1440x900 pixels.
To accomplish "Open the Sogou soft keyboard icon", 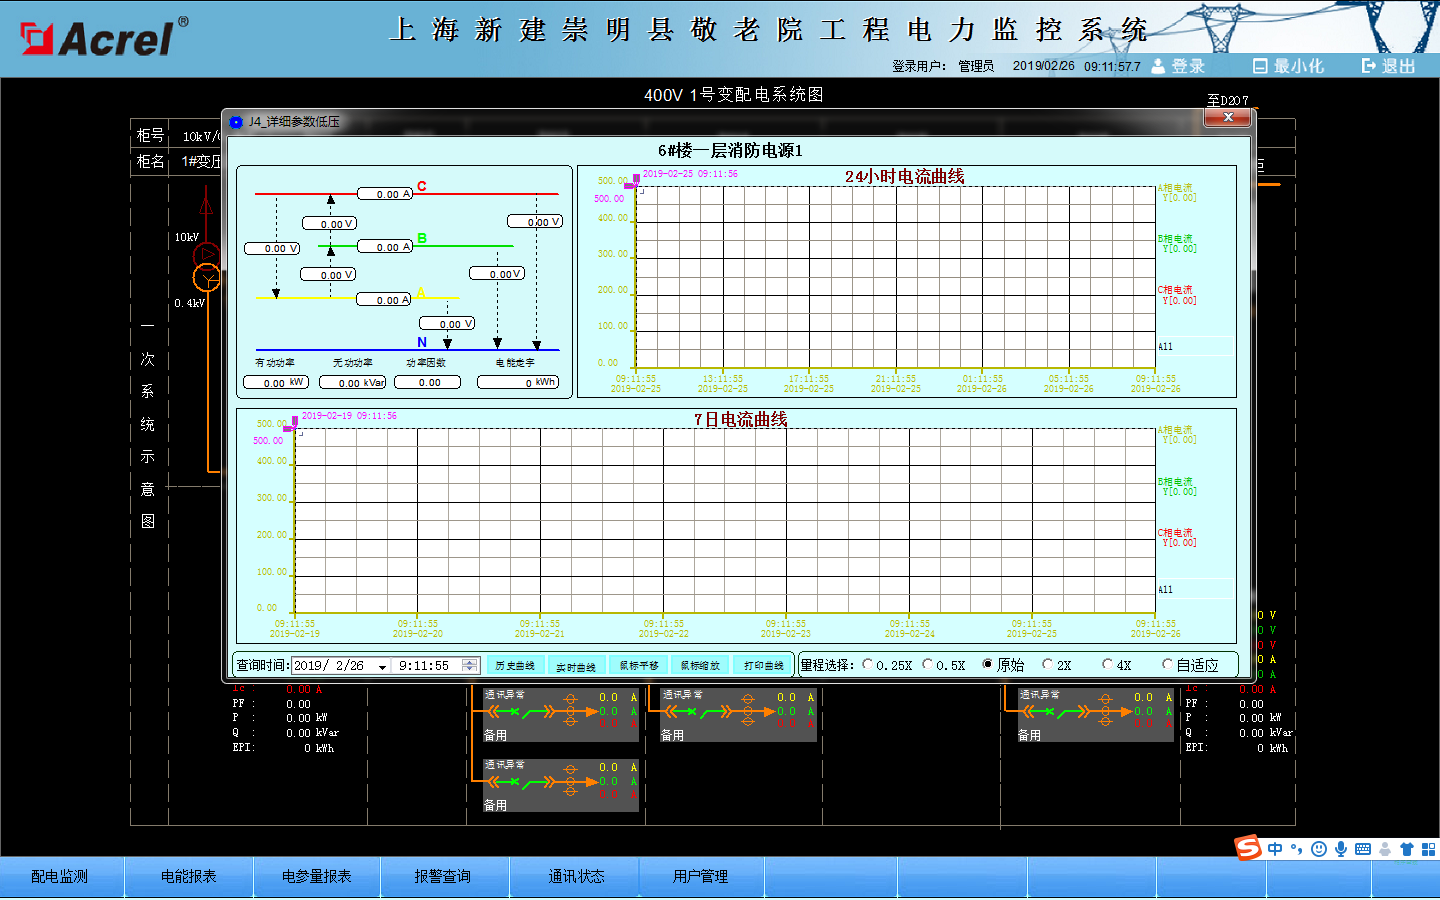I will point(1363,849).
